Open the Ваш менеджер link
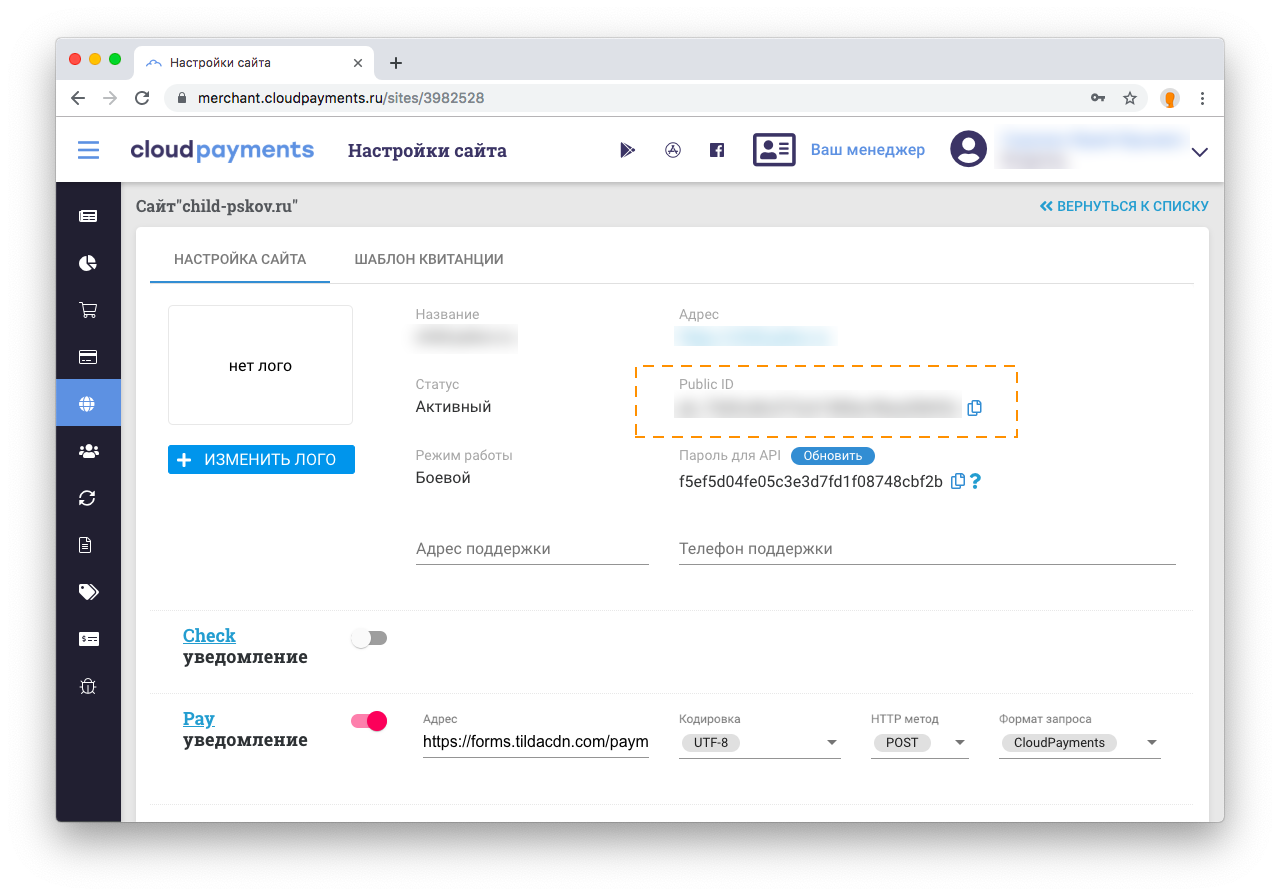Viewport: 1280px width, 896px height. coord(867,150)
